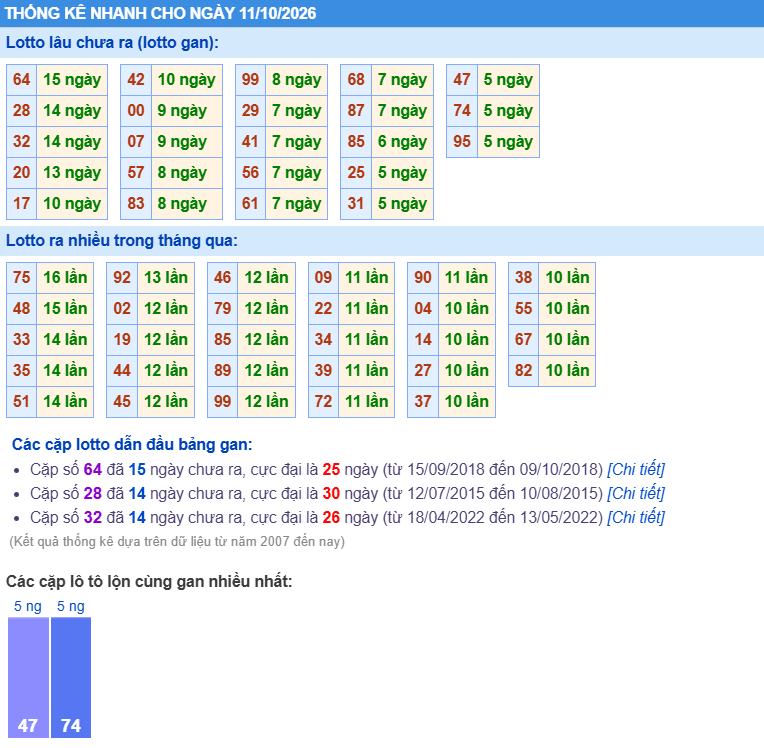Image resolution: width=764 pixels, height=748 pixels.
Task: Select lotto gan number 41
Action: pos(250,142)
